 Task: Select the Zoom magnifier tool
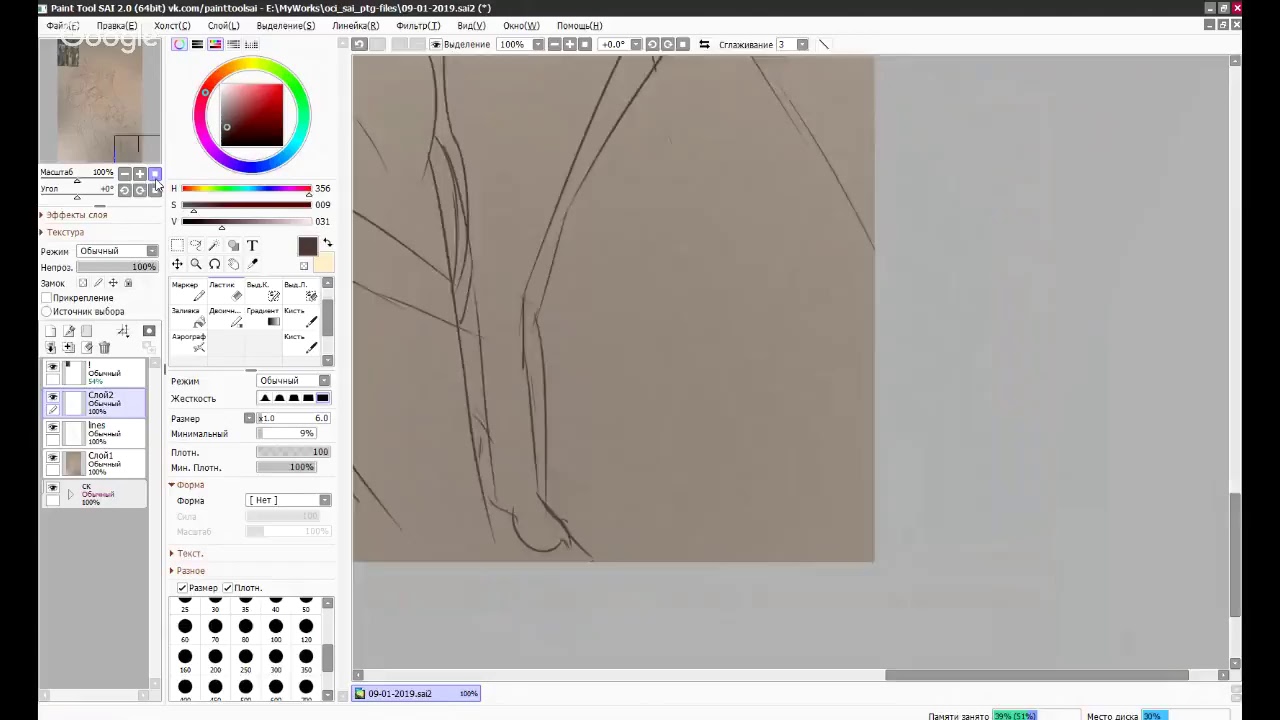196,264
